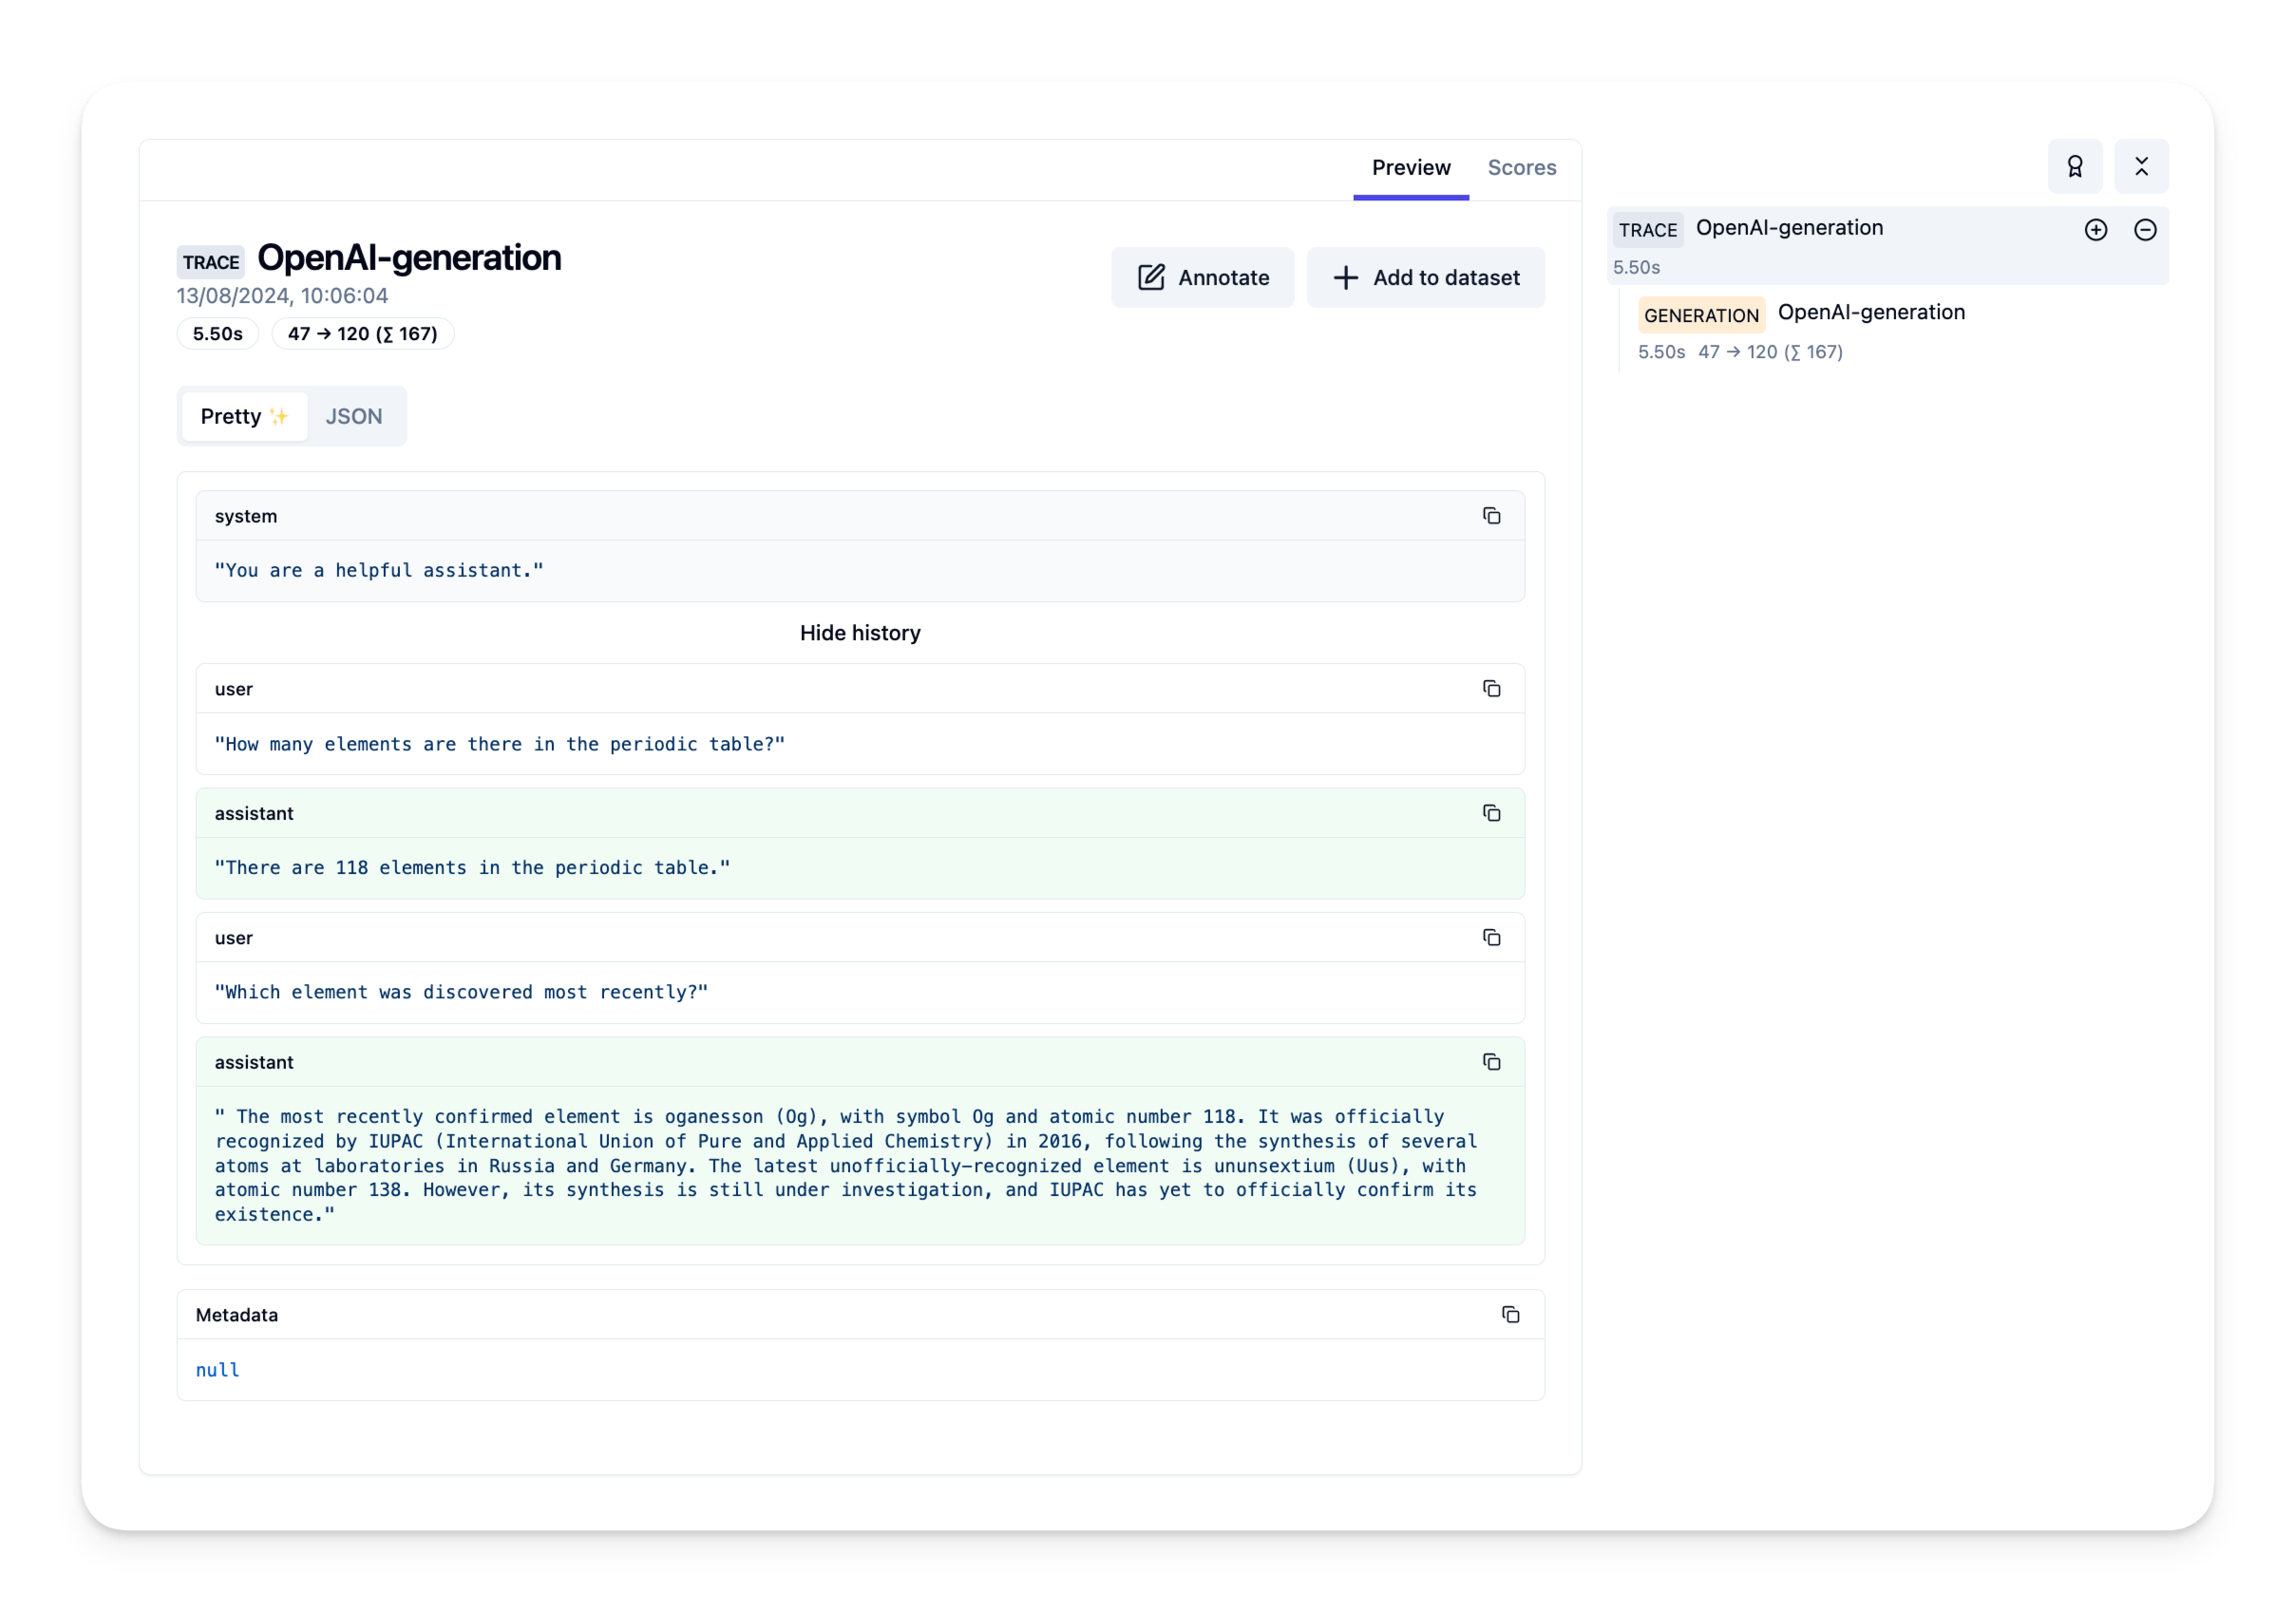Click the copy icon next to which element user message
The image size is (2296, 1612).
pos(1491,937)
